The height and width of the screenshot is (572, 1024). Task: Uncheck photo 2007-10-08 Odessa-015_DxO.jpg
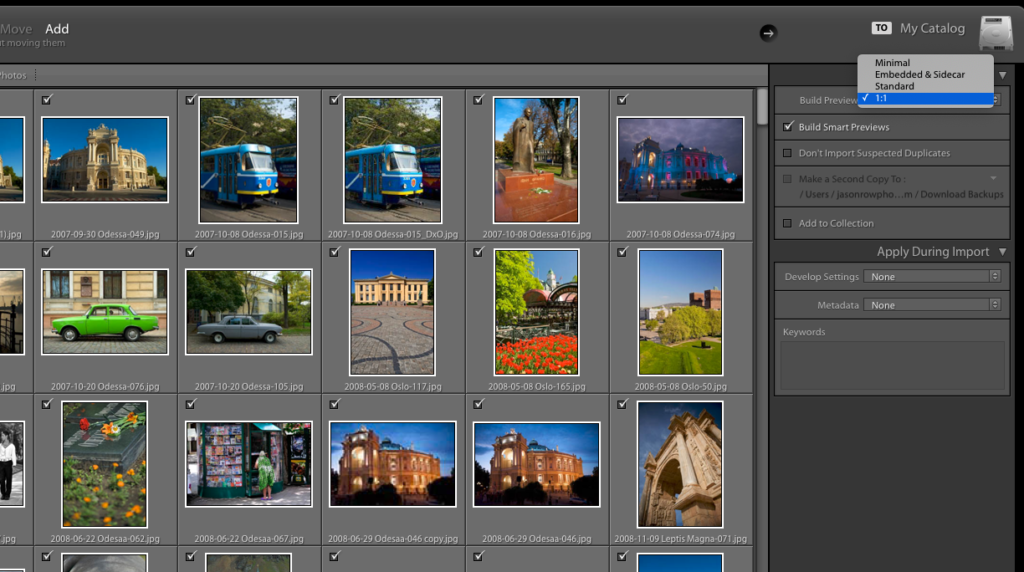(334, 100)
